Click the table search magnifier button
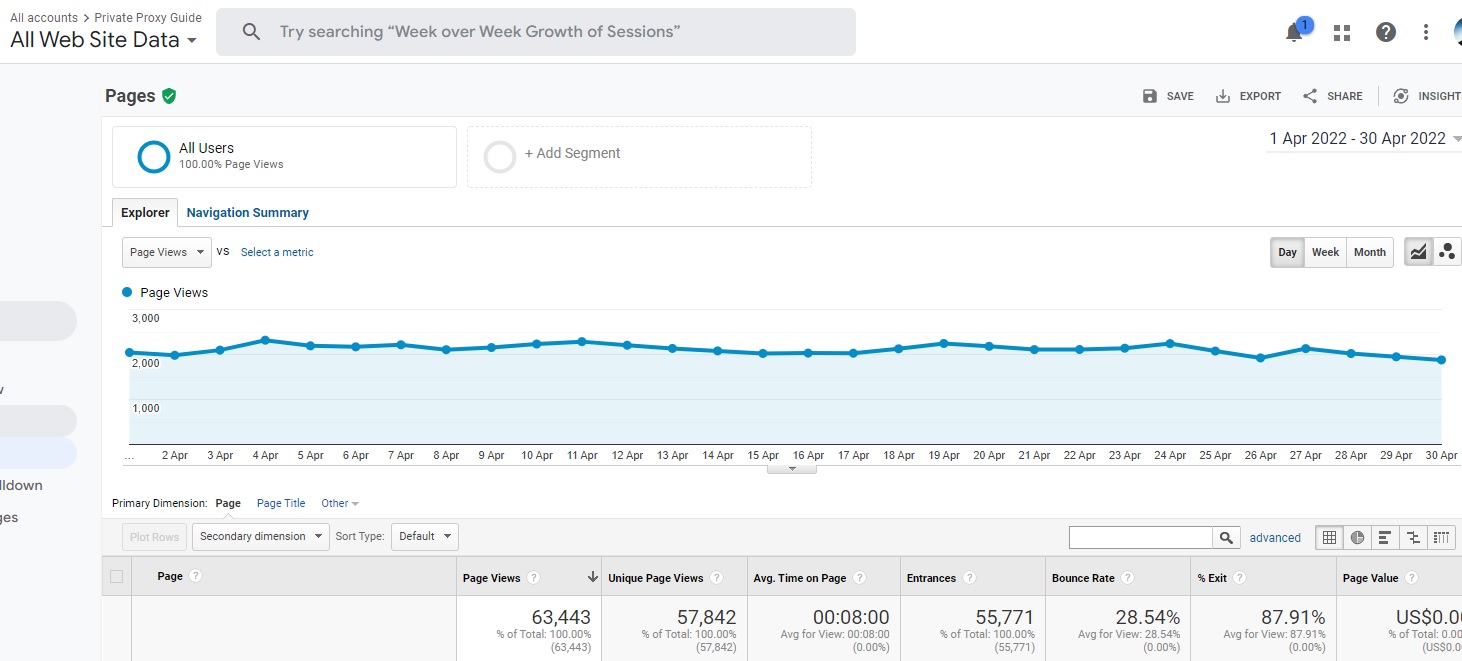The height and width of the screenshot is (661, 1462). 1227,538
